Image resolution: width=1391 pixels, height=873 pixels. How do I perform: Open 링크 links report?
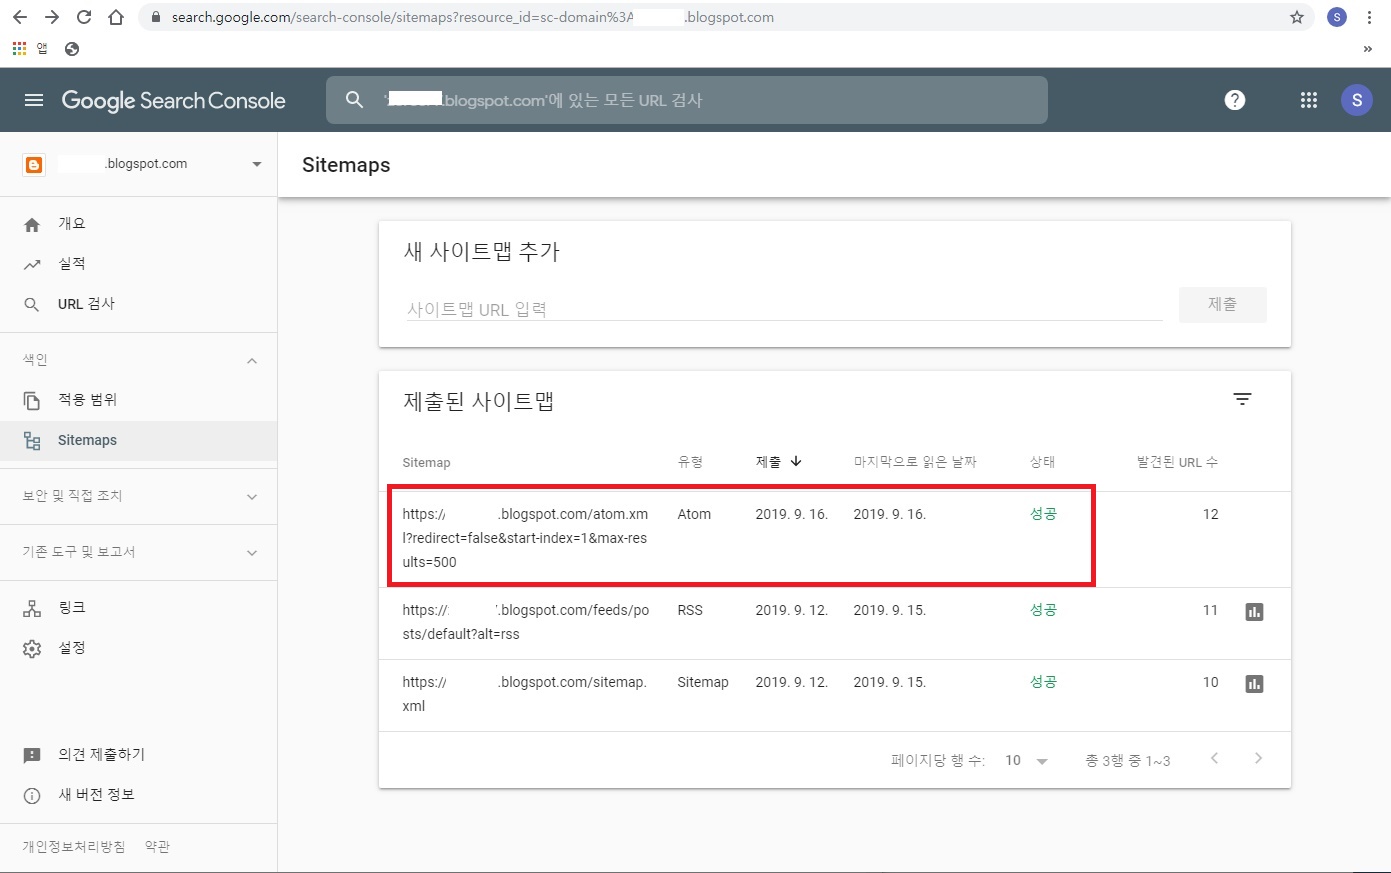(138, 608)
